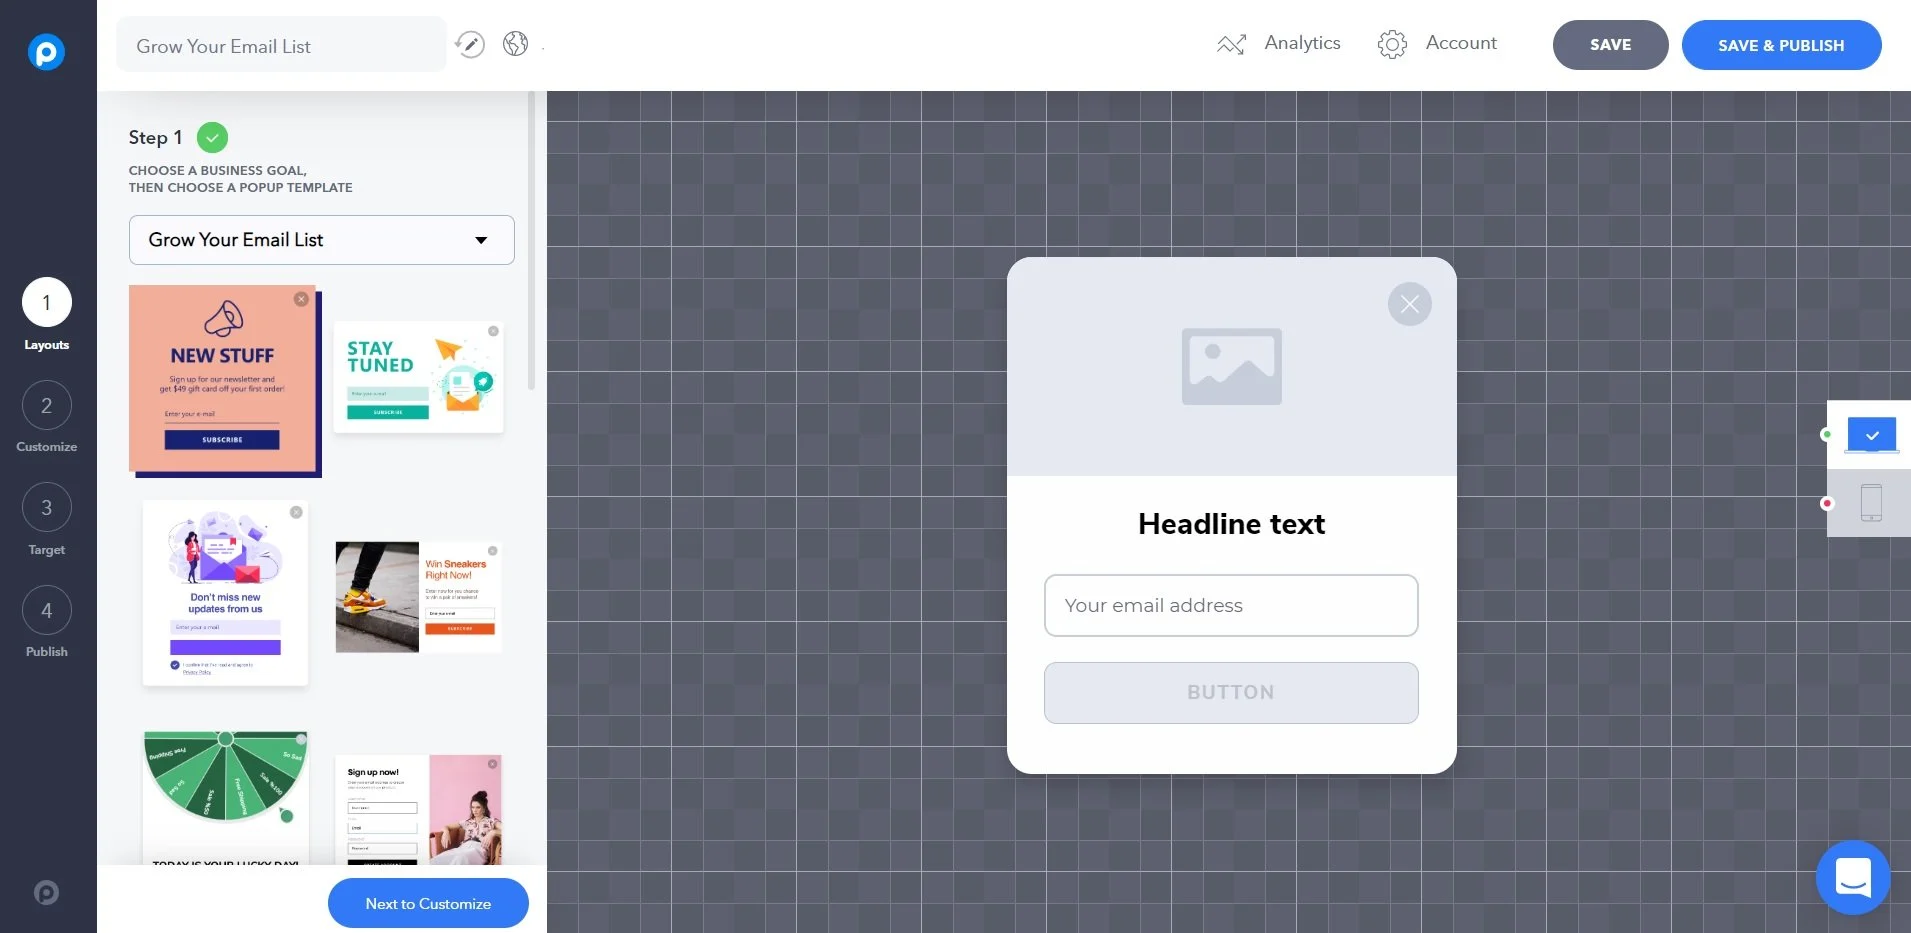Click the Your email address field
Screen dimensions: 1911x933
(x=1230, y=605)
